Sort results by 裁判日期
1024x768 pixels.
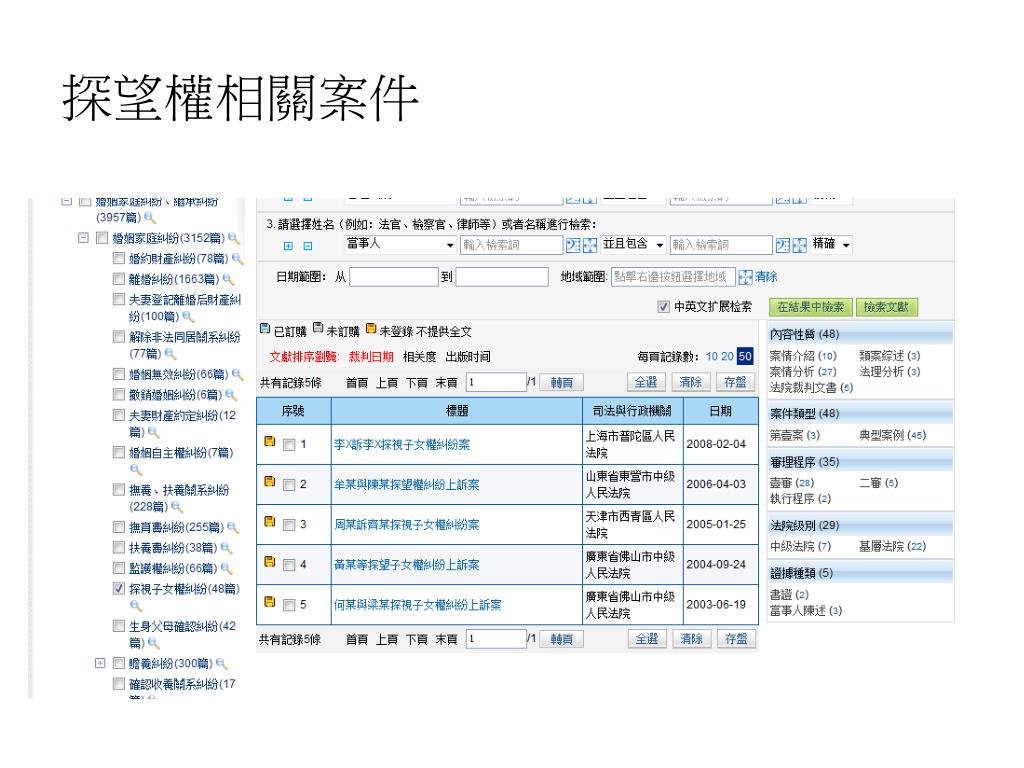[371, 357]
